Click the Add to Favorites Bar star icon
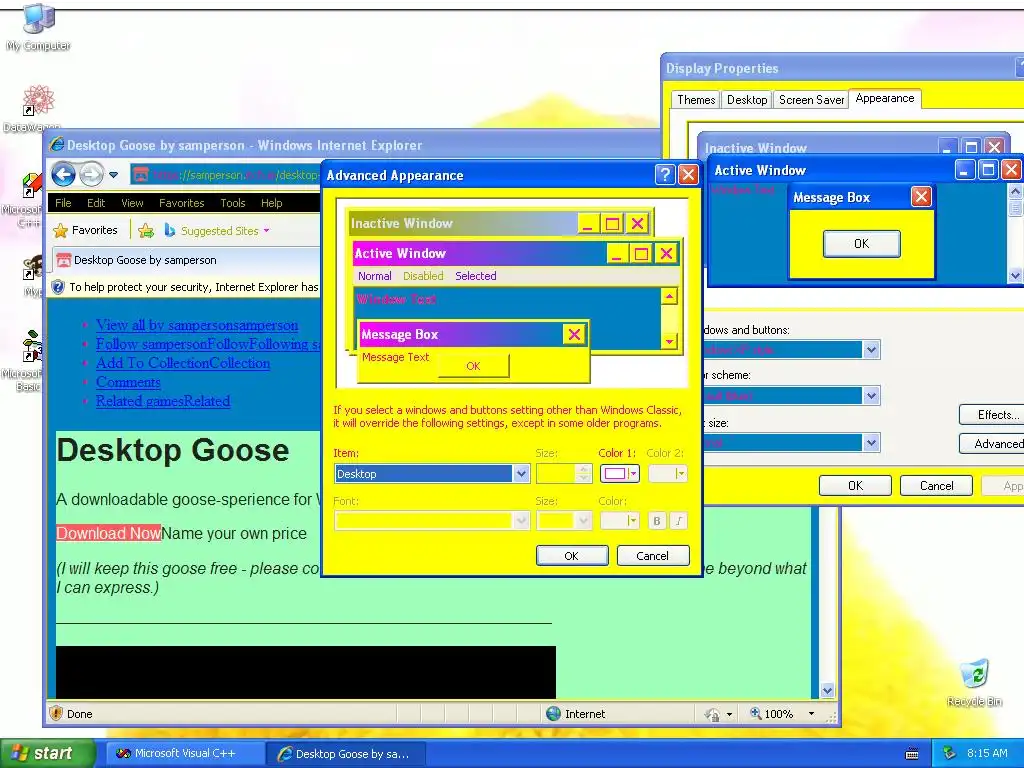Viewport: 1024px width, 768px height. click(x=146, y=231)
